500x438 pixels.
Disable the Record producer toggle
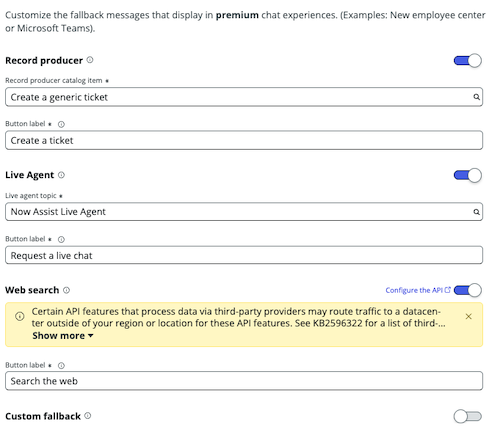click(x=468, y=61)
